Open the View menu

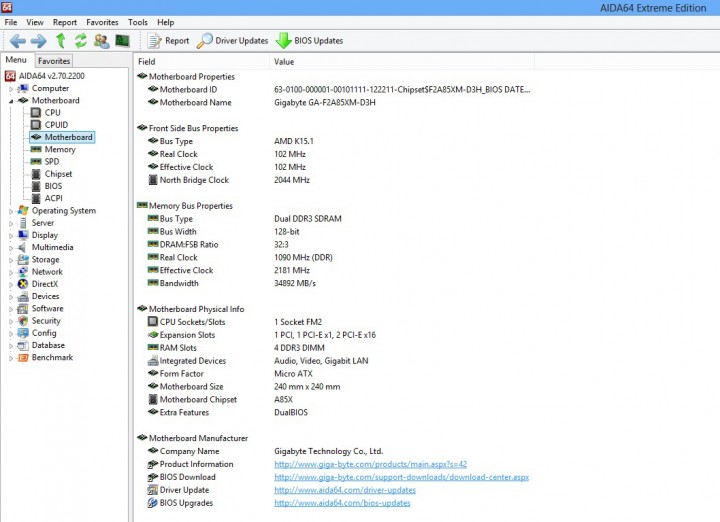coord(34,22)
